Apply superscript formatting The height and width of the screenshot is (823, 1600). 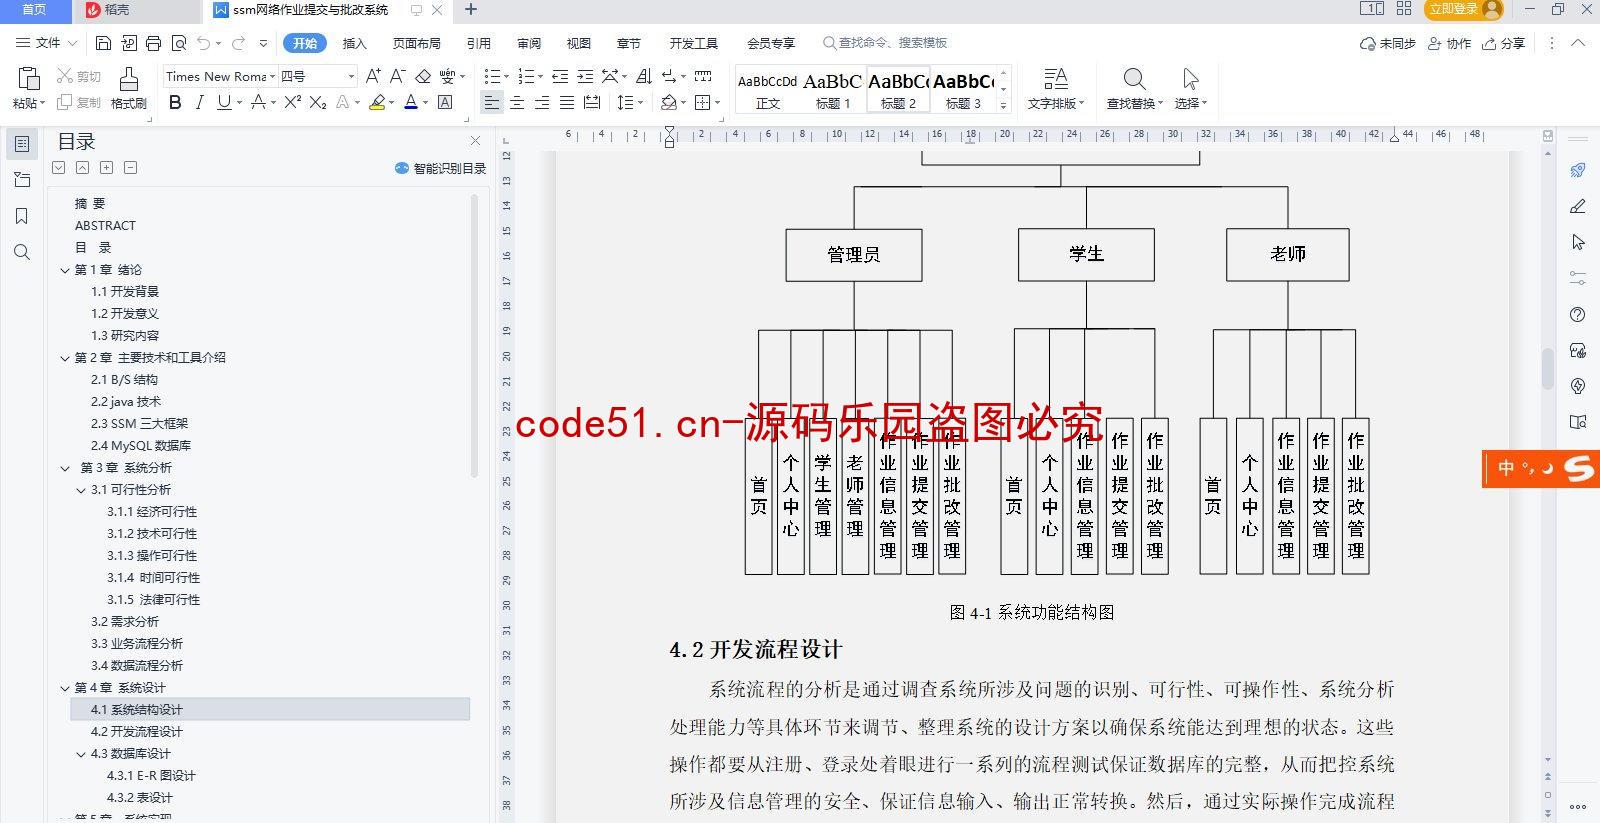tap(292, 102)
